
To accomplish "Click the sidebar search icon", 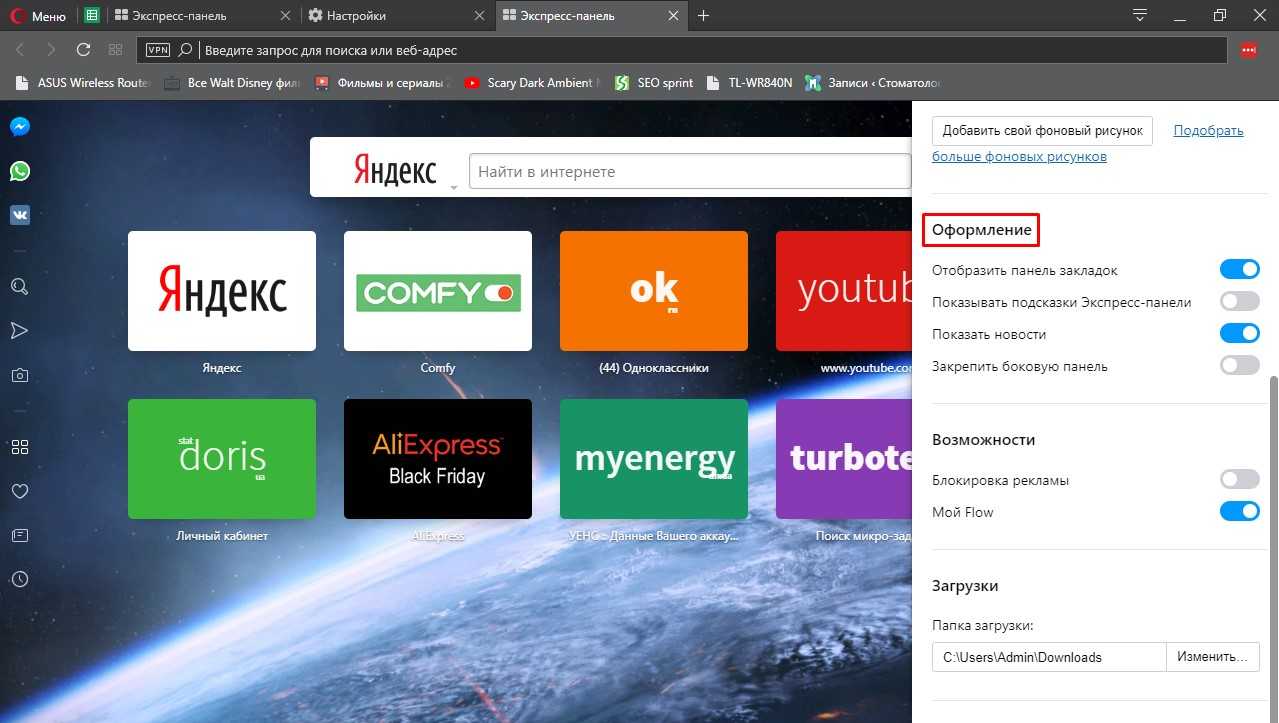I will point(19,287).
